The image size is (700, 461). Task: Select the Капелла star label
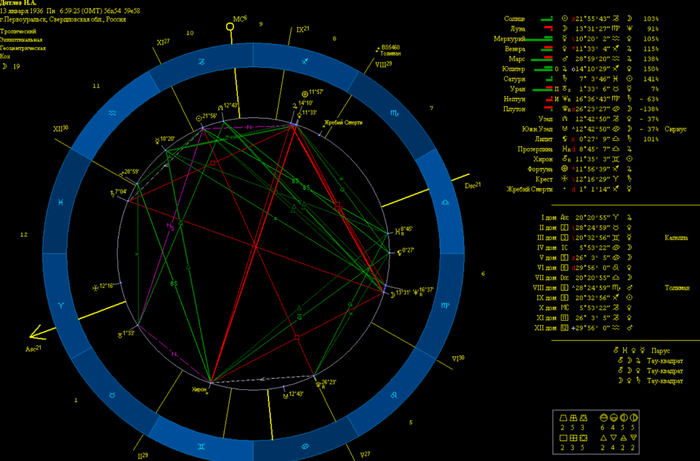point(677,238)
